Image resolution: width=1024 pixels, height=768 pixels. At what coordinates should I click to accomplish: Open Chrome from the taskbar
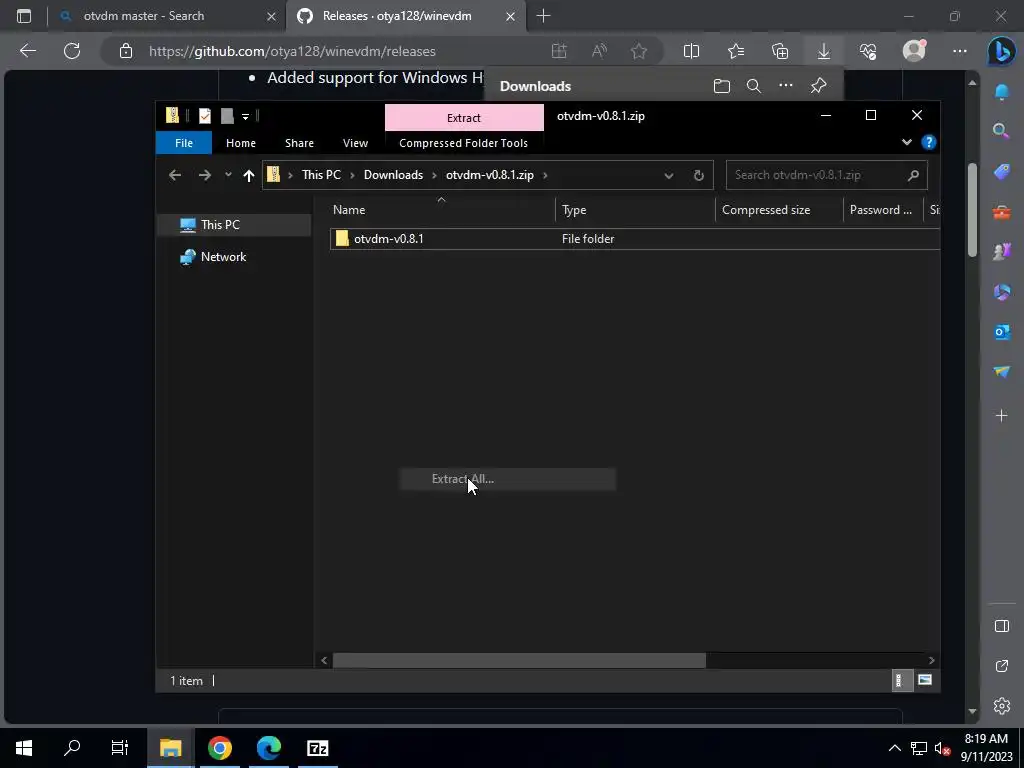click(220, 748)
